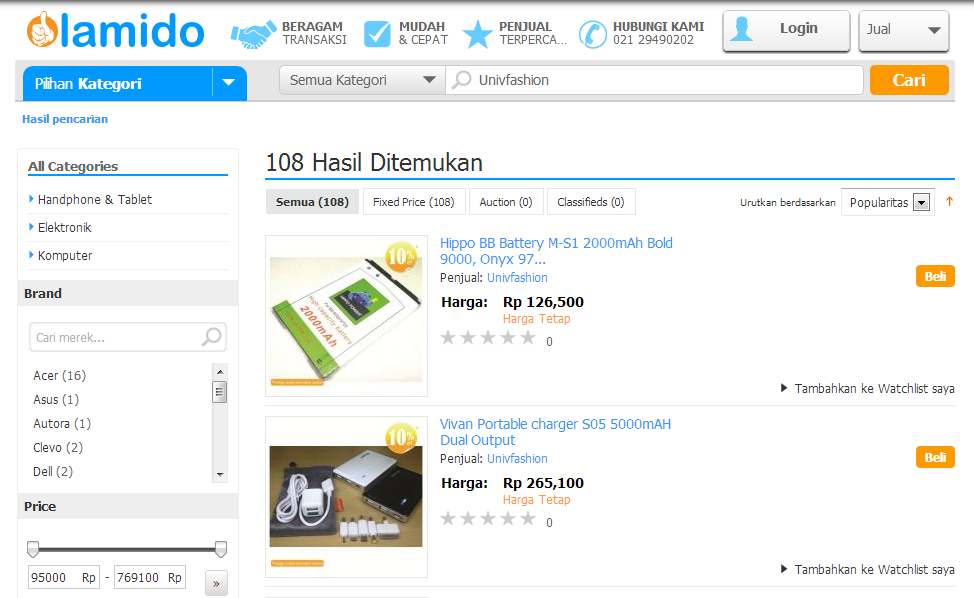Click the Hubungi Kami phone number text

point(653,40)
